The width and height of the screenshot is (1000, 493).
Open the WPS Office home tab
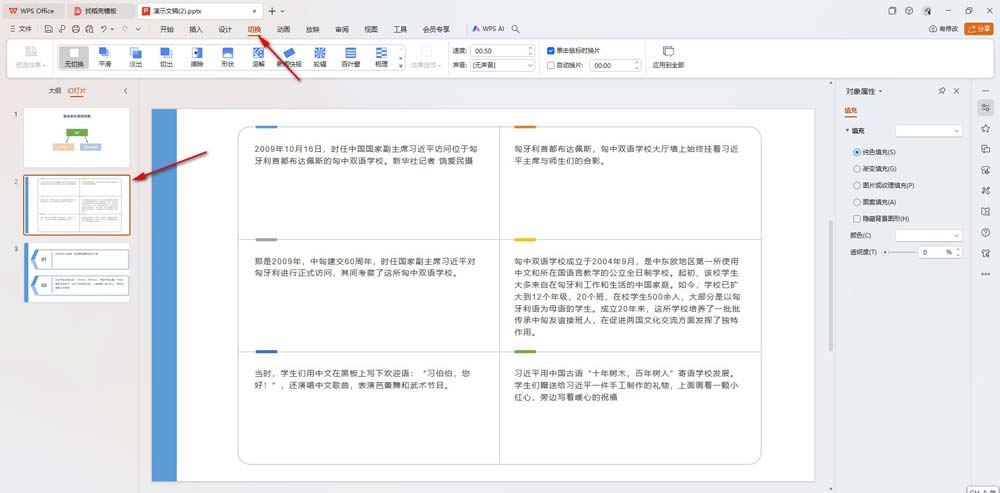32,11
